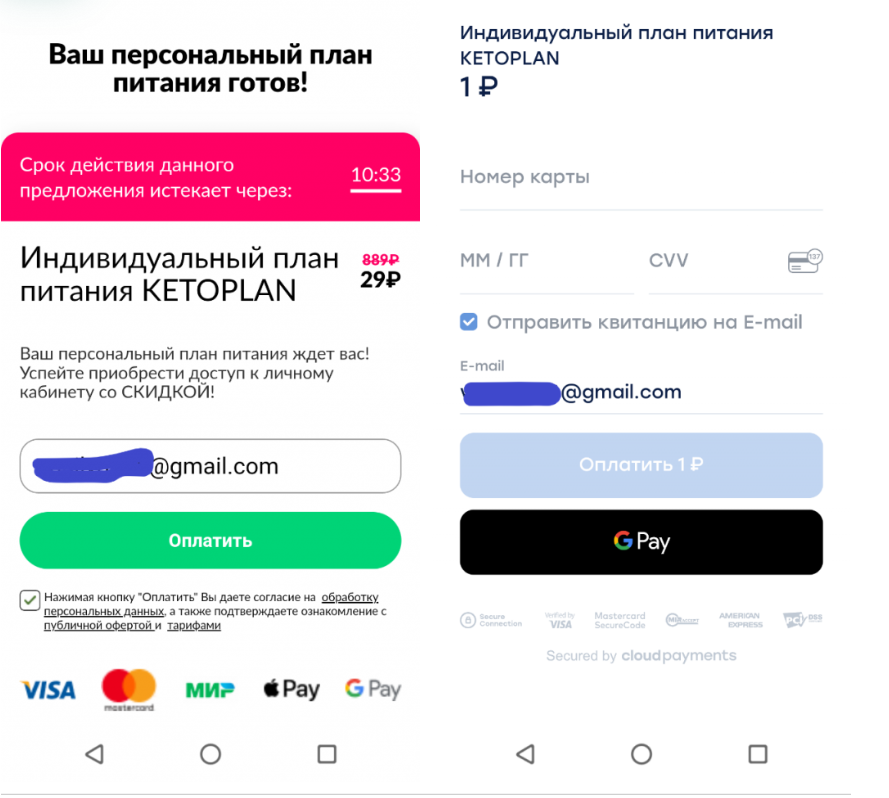The width and height of the screenshot is (889, 798).
Task: Tap right screen recent apps square
Action: tap(758, 754)
